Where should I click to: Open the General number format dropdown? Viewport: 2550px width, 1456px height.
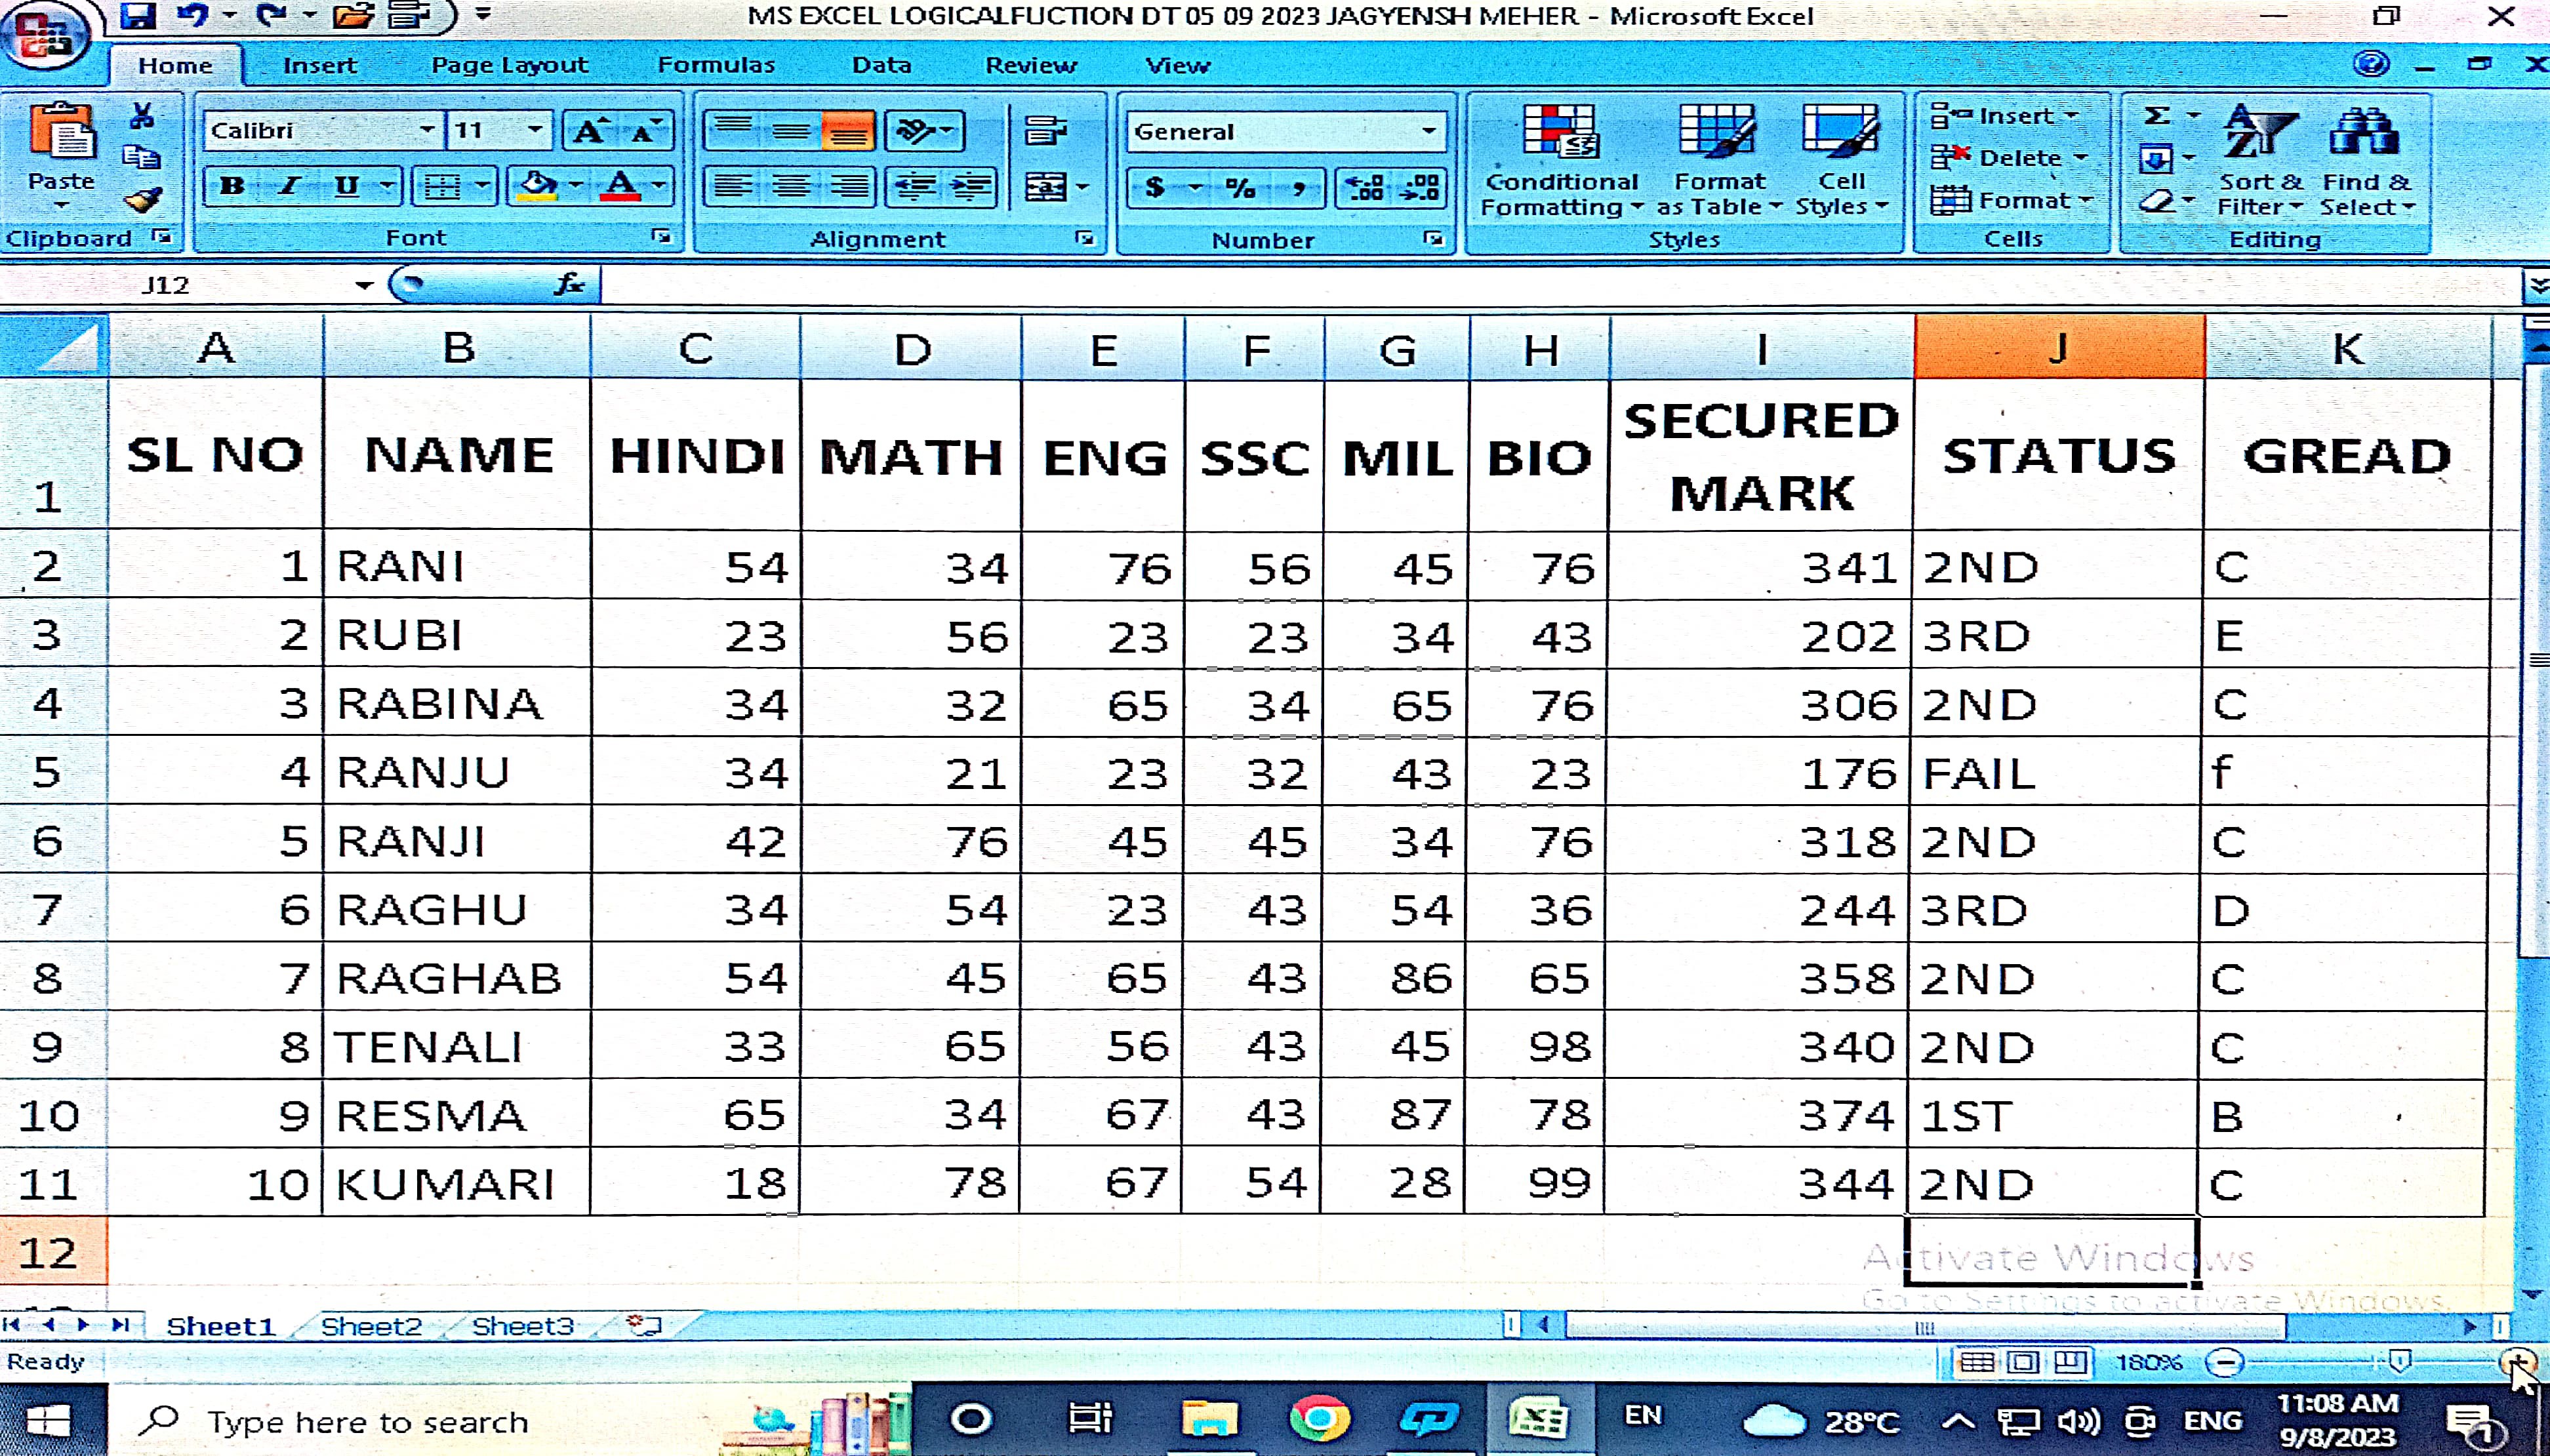point(1428,131)
